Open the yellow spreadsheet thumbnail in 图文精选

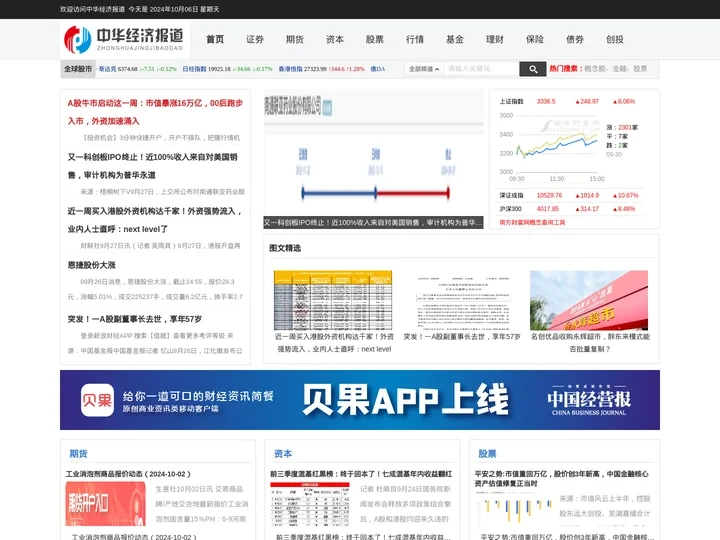tap(333, 300)
